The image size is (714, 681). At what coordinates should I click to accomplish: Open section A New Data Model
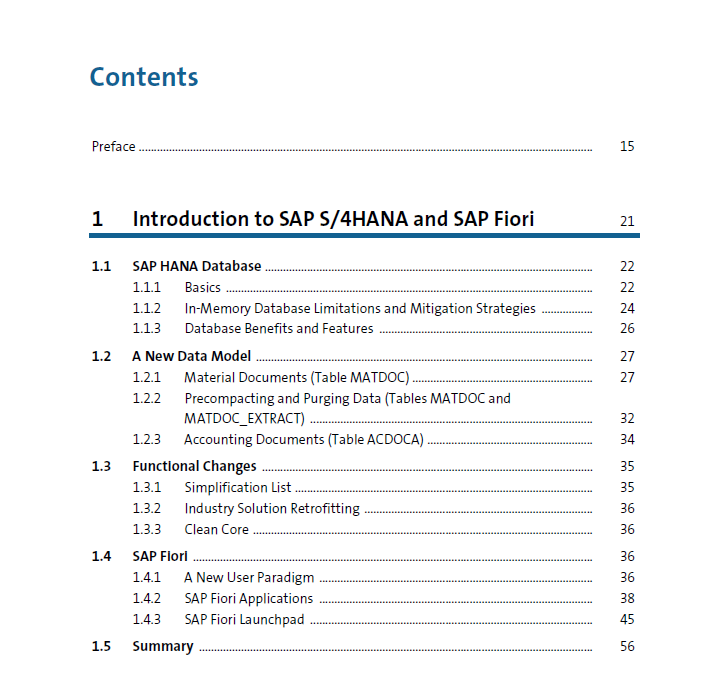(x=191, y=357)
